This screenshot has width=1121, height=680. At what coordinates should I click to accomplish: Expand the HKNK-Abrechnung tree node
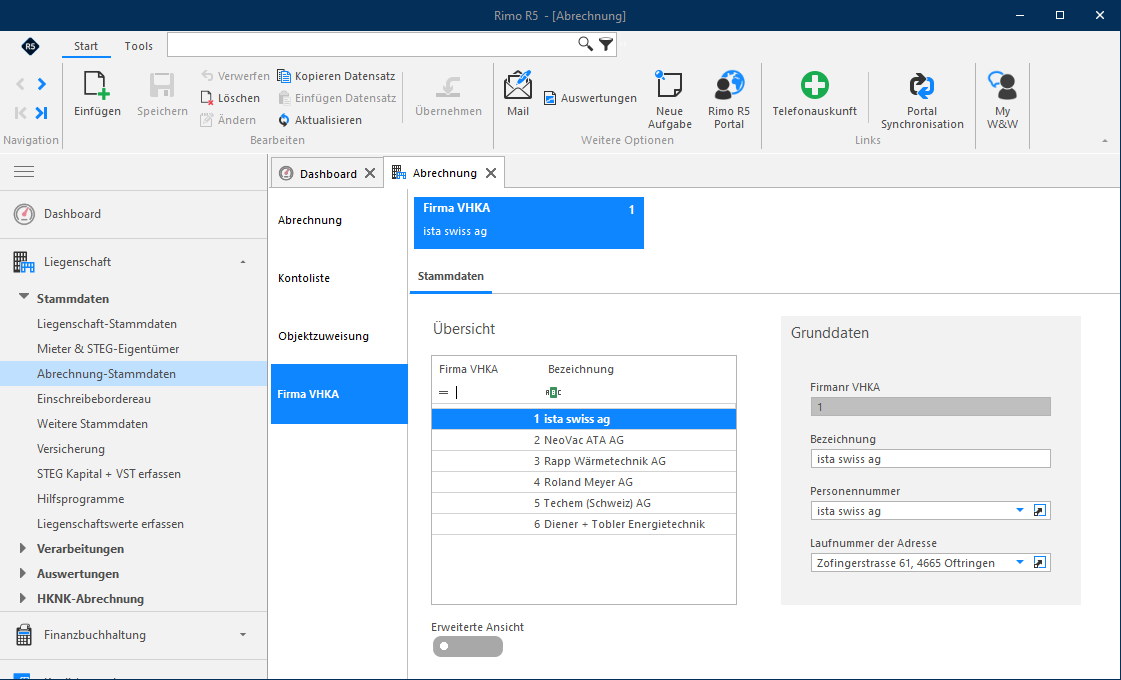[23, 598]
